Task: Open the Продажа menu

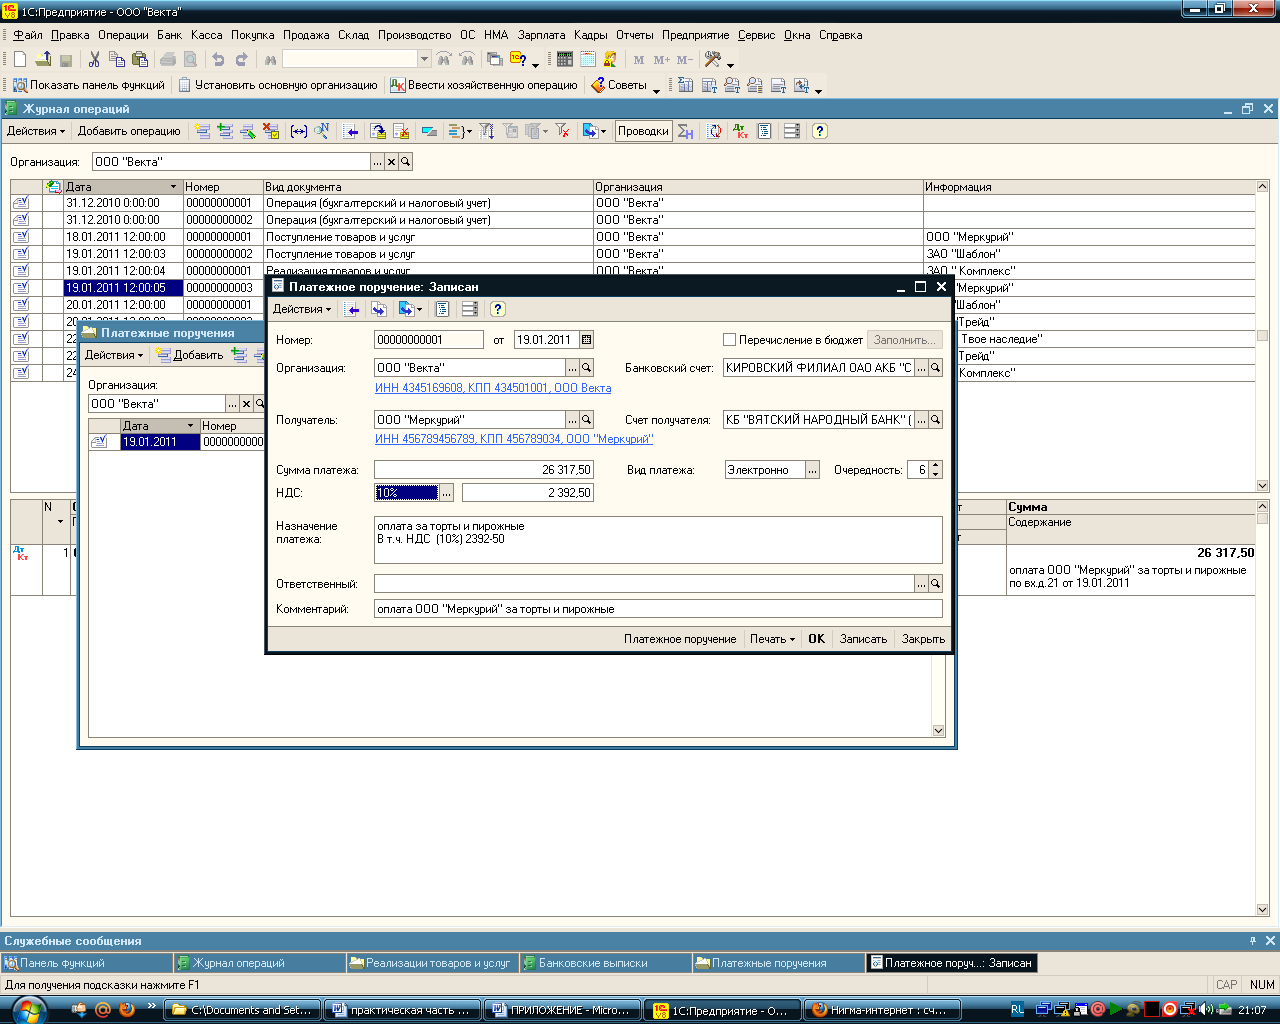Action: 306,35
